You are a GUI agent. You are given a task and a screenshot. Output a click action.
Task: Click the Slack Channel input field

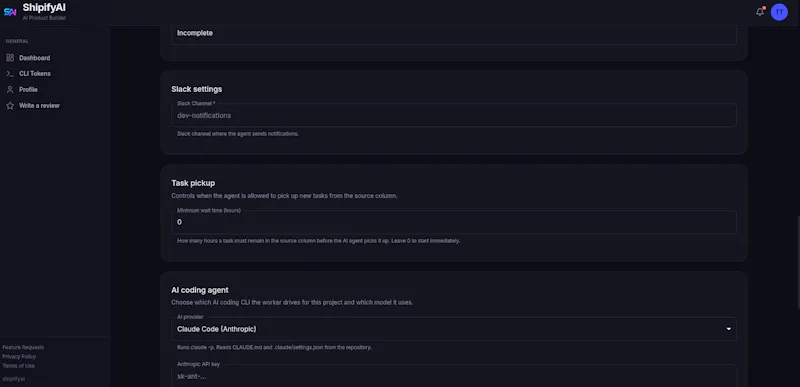pos(454,115)
